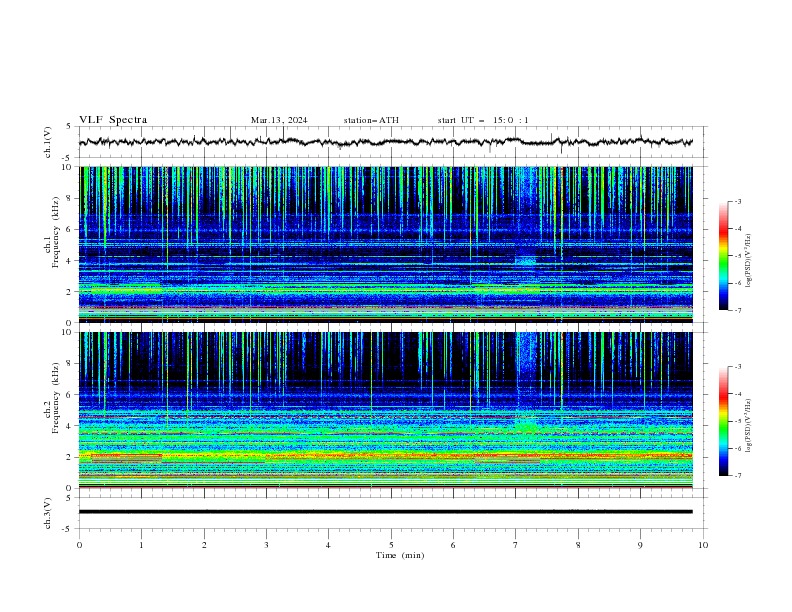
Task: Click time axis tick label "9"
Action: coord(640,545)
